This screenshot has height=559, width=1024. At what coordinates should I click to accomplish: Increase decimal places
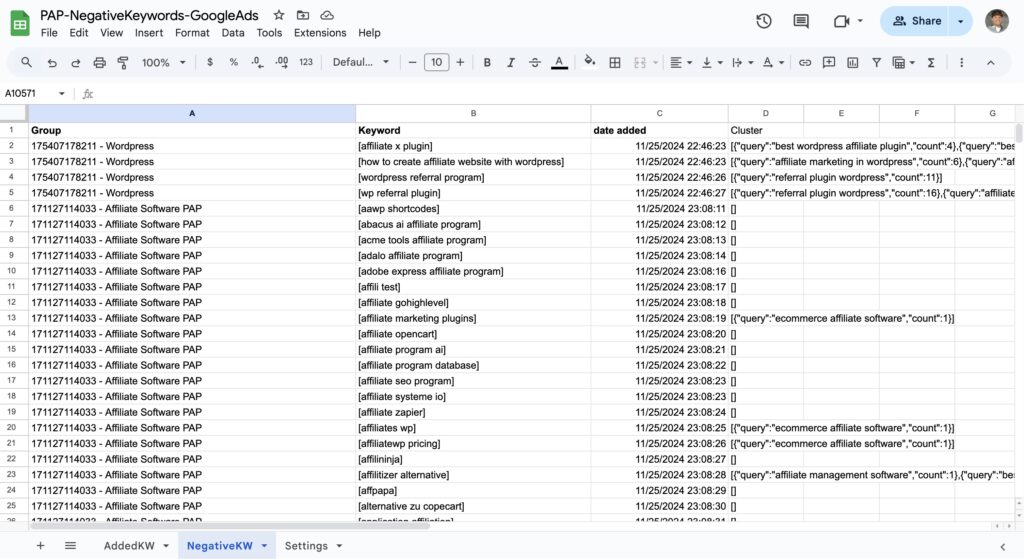tap(281, 62)
